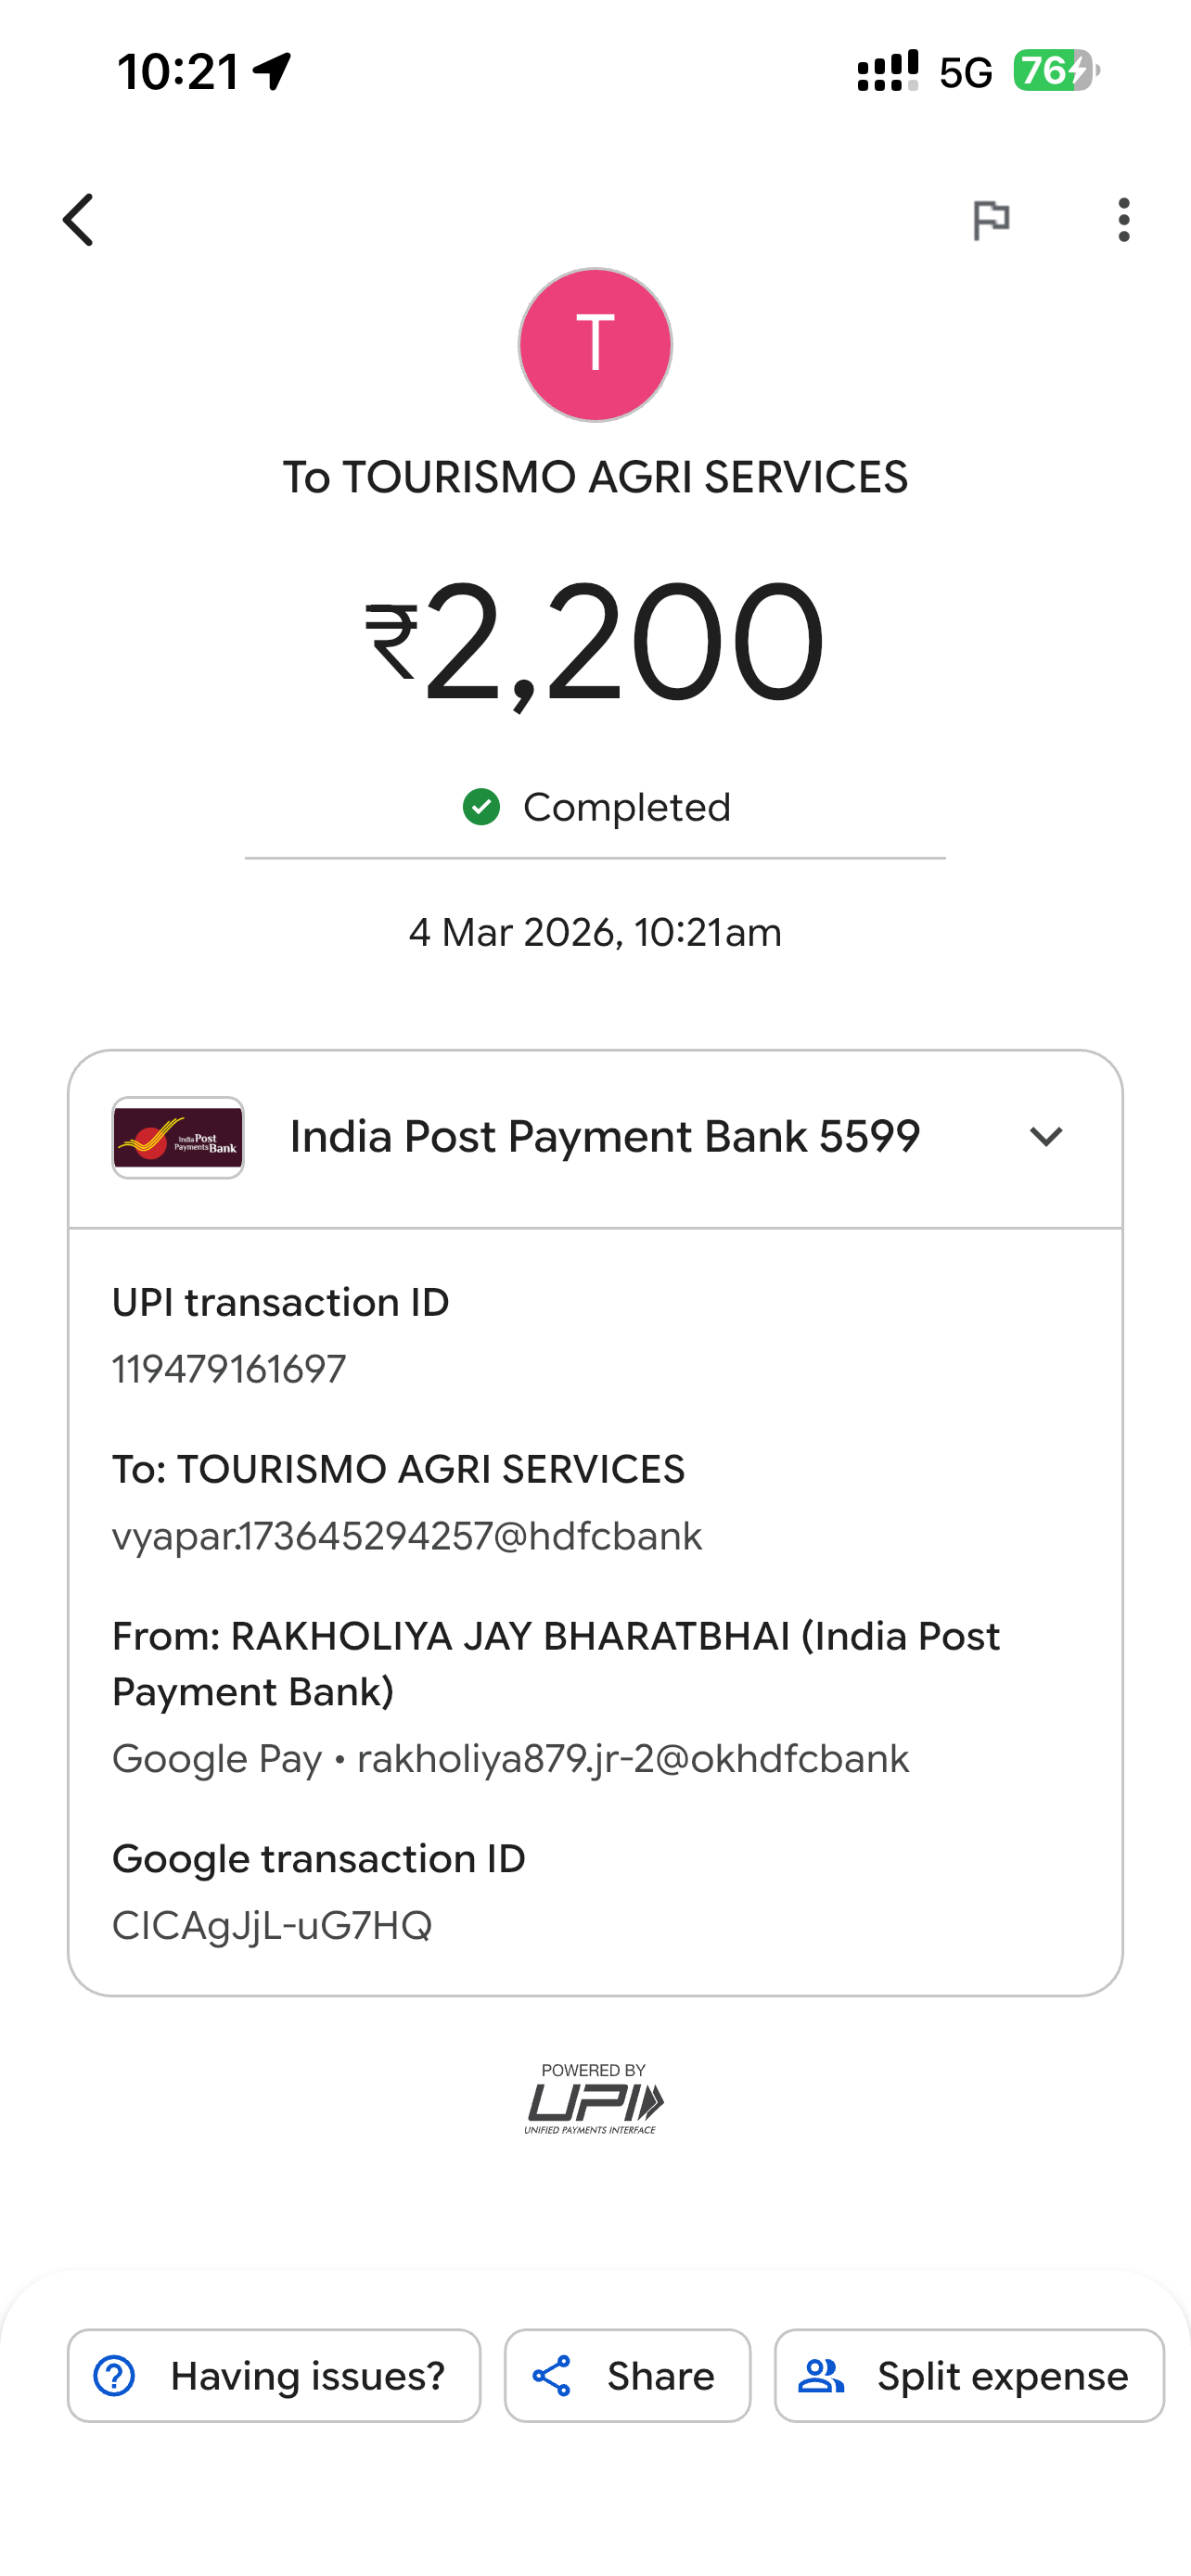
Task: Open the three-dot more options menu
Action: (1124, 220)
